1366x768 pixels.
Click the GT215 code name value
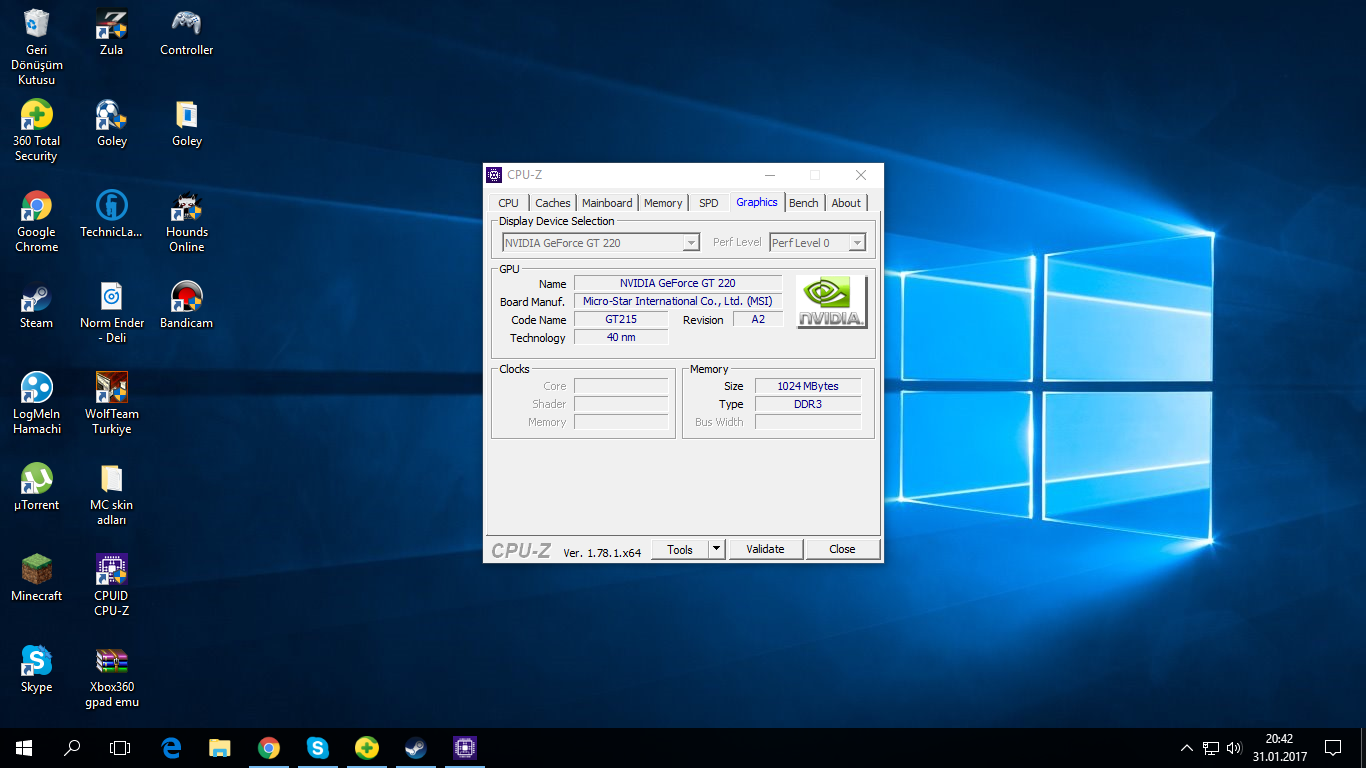click(x=621, y=319)
